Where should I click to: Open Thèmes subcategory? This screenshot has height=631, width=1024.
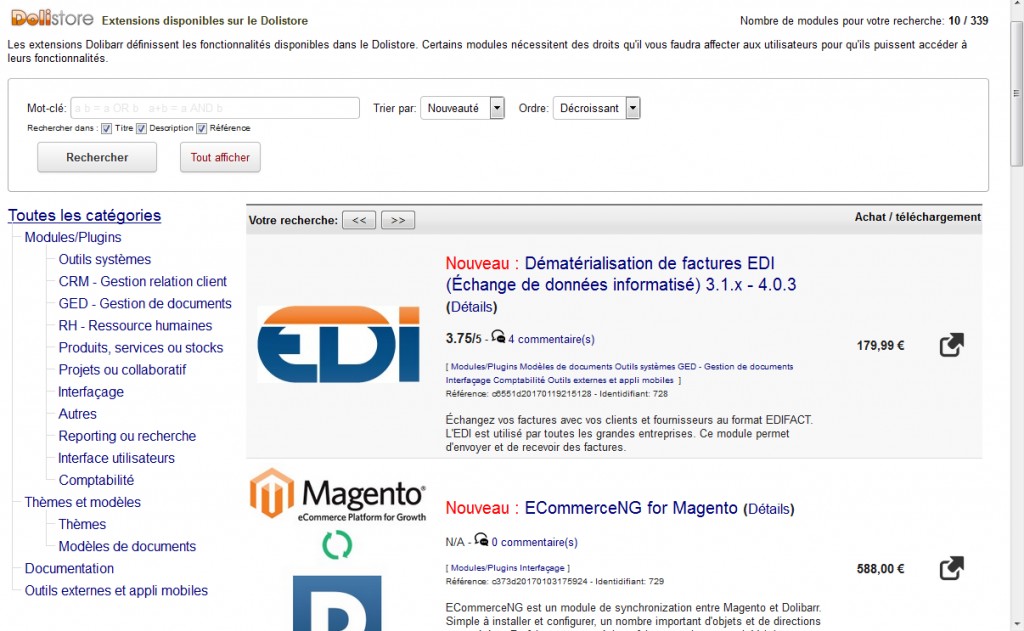82,525
